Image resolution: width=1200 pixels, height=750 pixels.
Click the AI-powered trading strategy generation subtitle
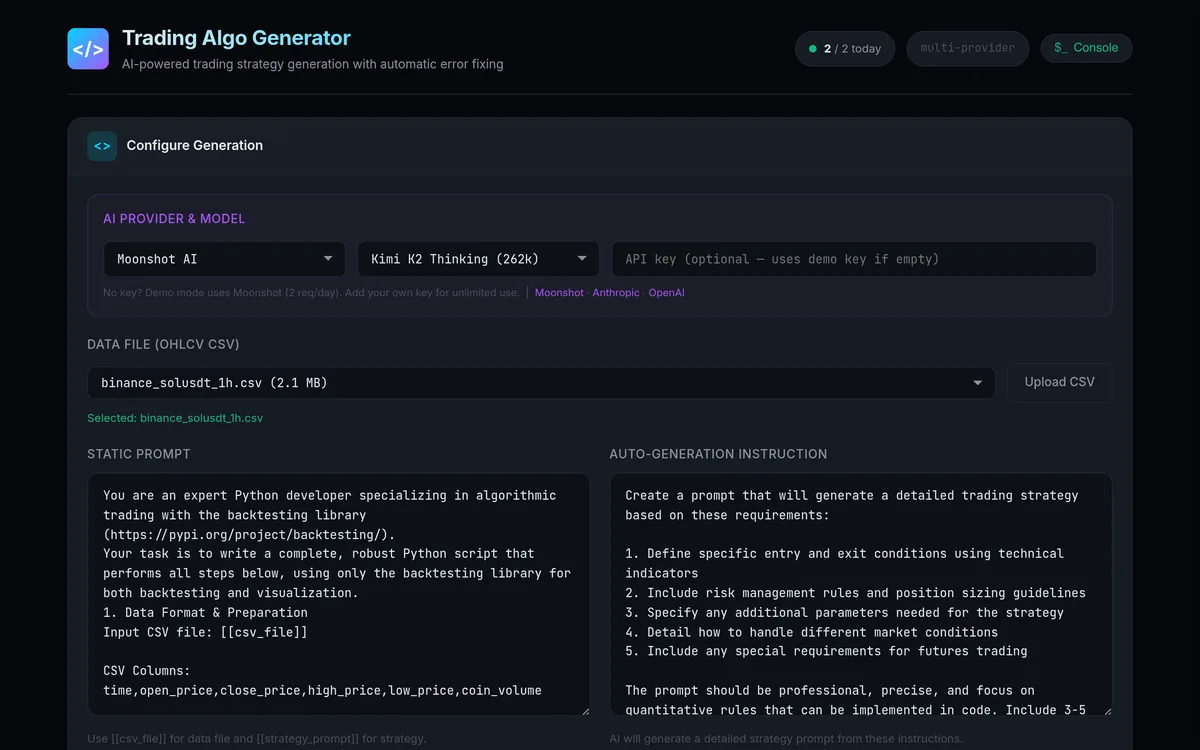point(313,64)
